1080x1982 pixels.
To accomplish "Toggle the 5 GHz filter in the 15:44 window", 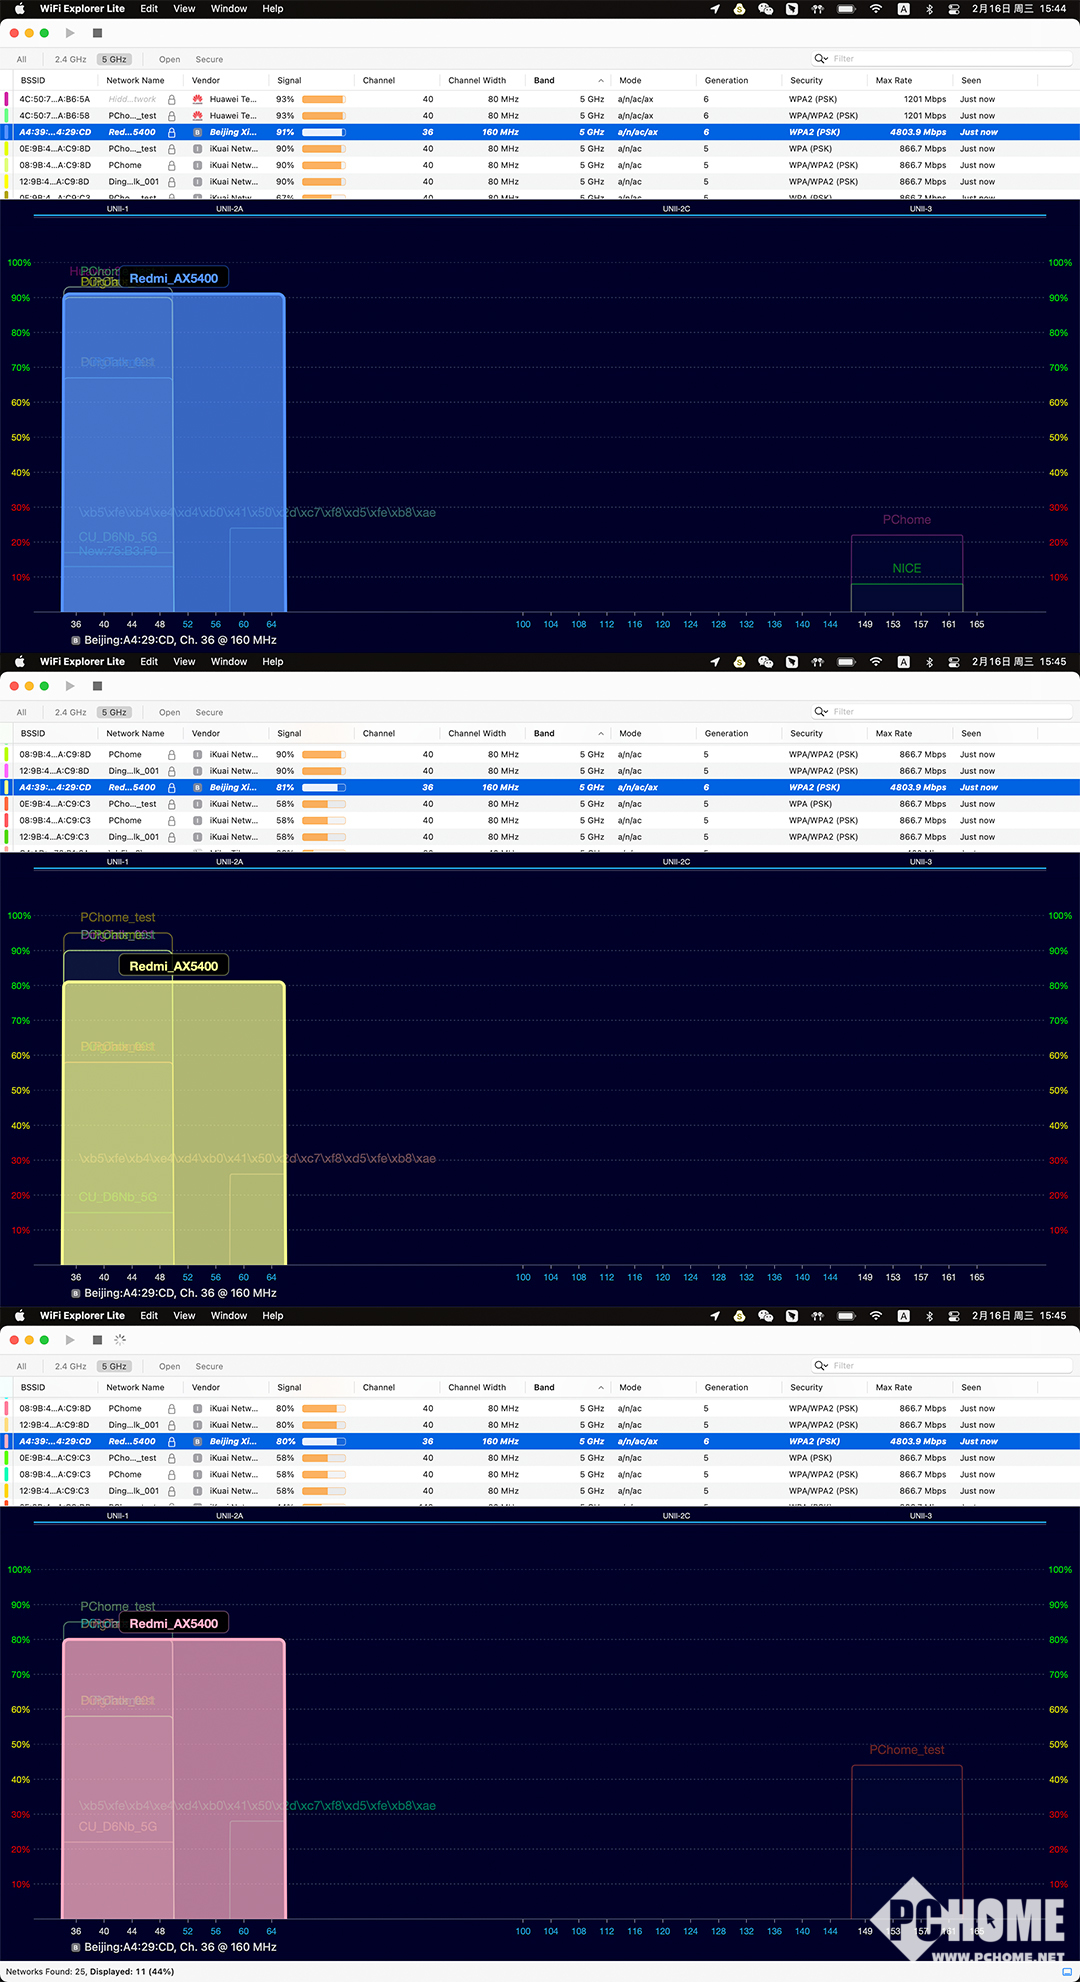I will point(114,59).
